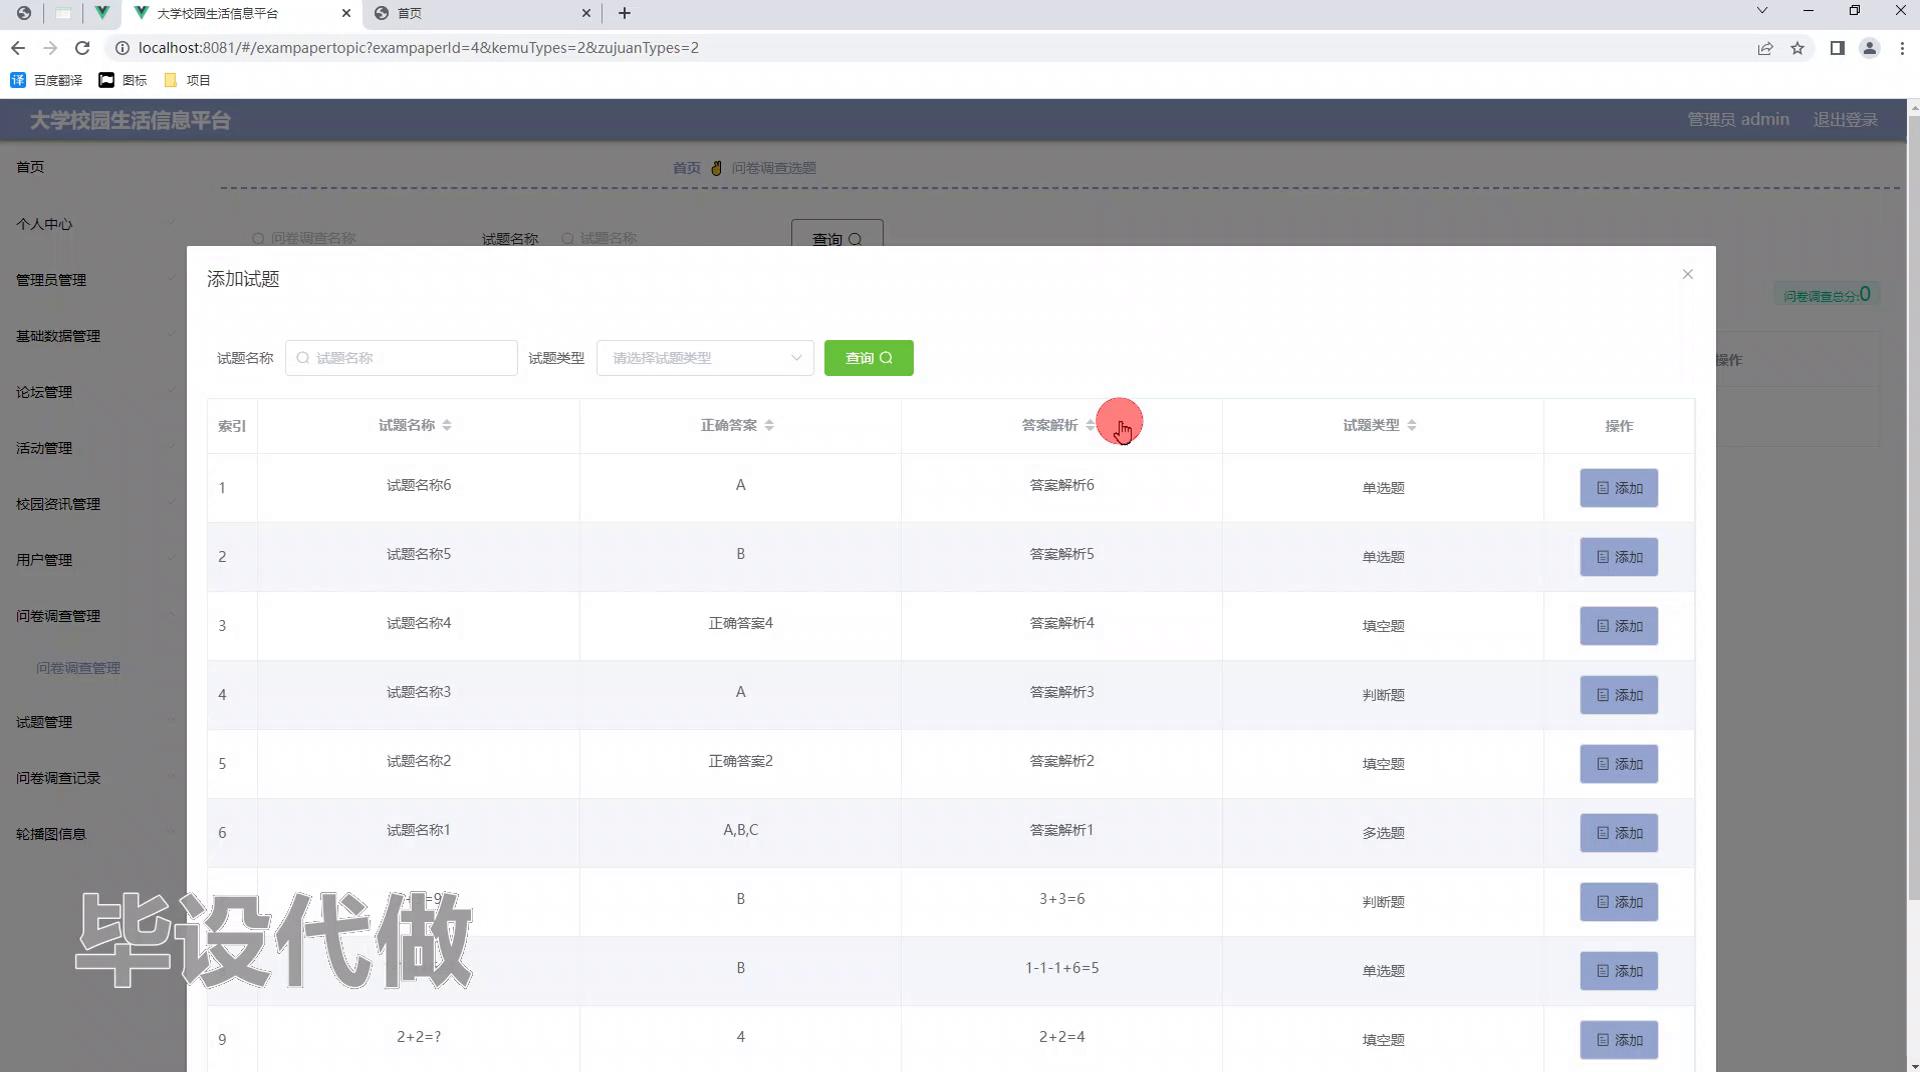The height and width of the screenshot is (1072, 1920).
Task: Close the 添加试题 dialog
Action: click(1687, 274)
